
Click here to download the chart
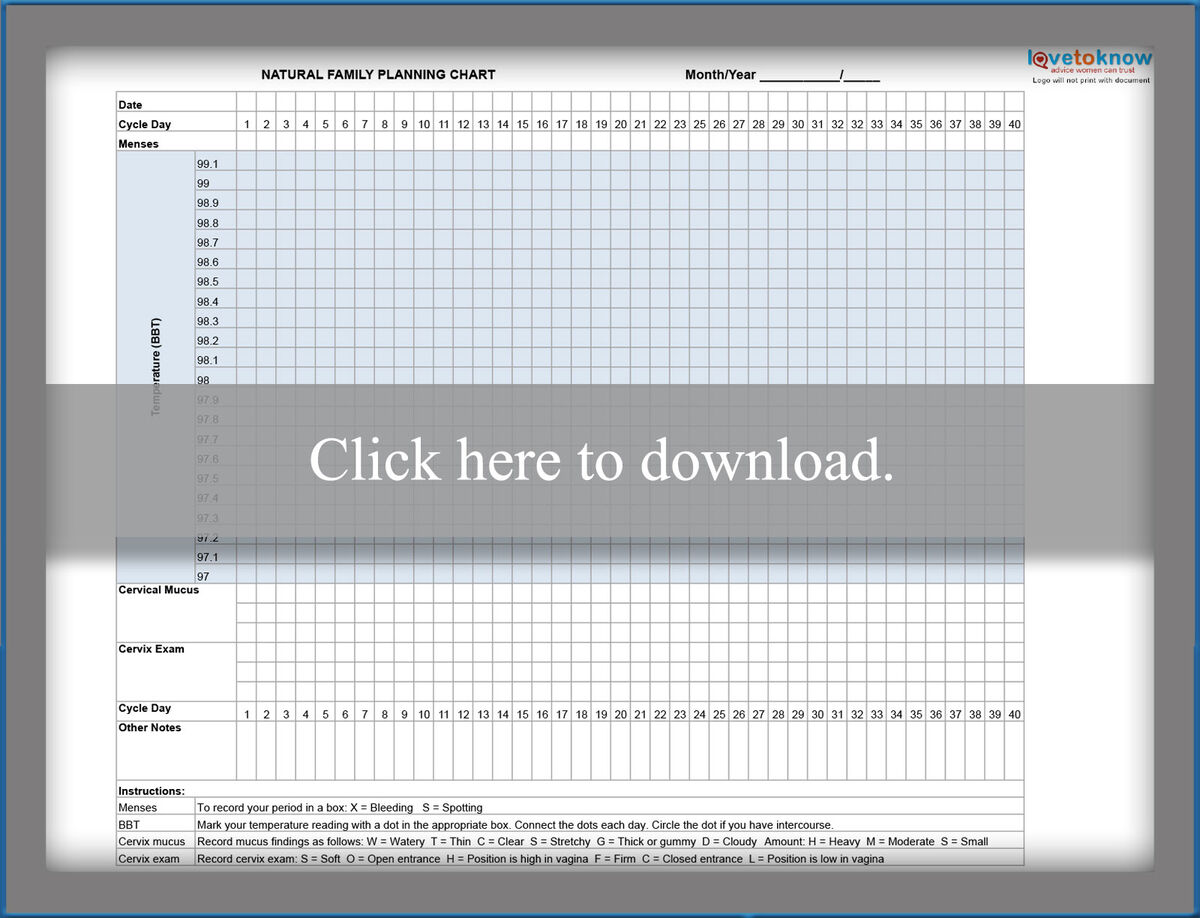tap(600, 460)
